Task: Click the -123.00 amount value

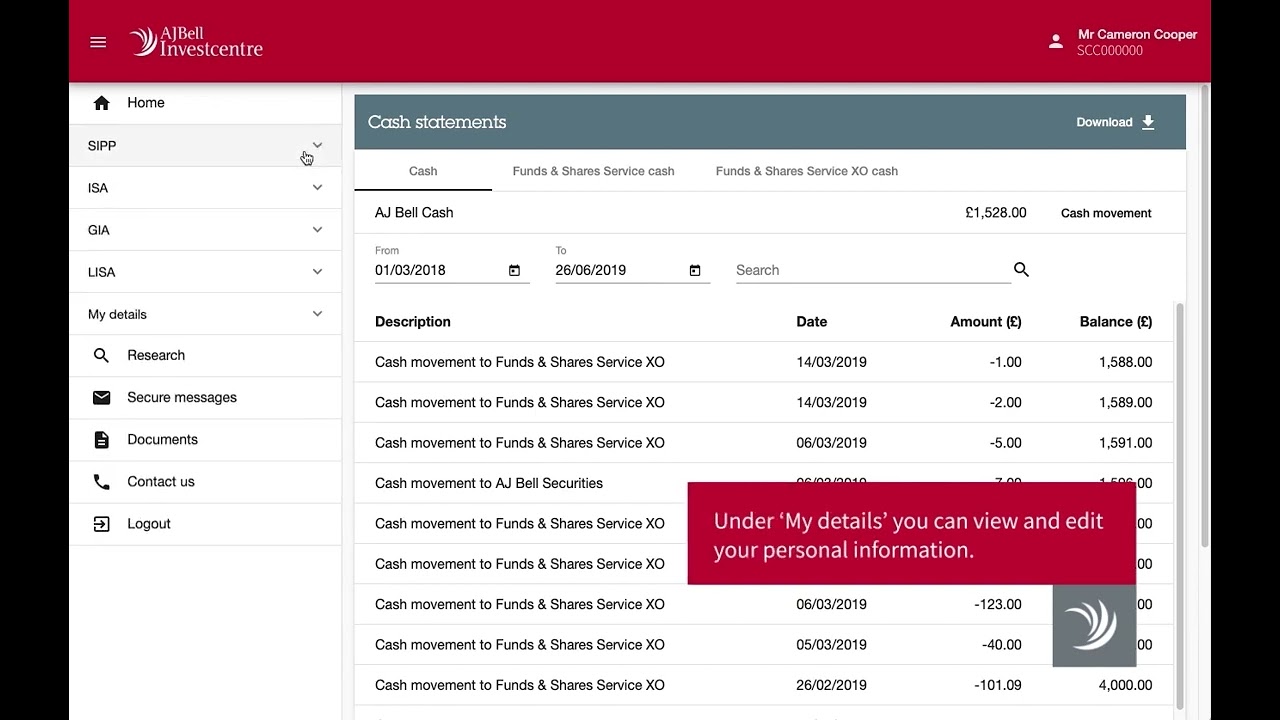Action: [x=997, y=604]
